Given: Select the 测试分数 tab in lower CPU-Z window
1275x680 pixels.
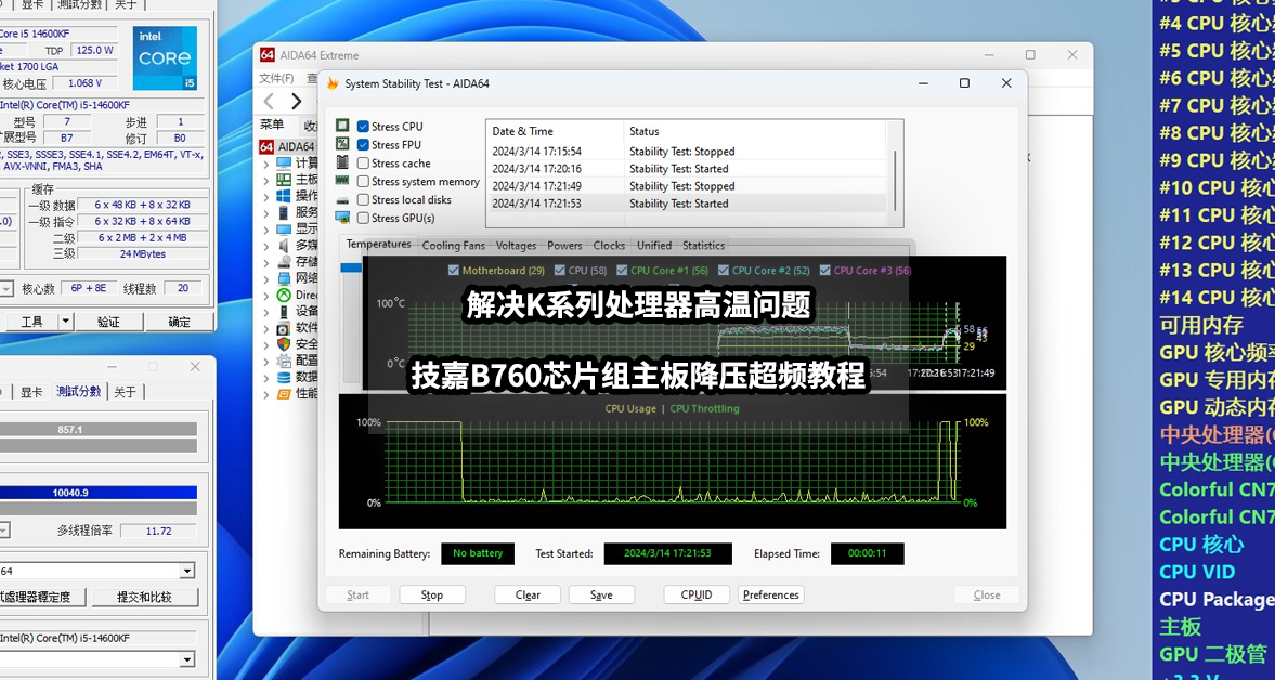Looking at the screenshot, I should pos(79,391).
